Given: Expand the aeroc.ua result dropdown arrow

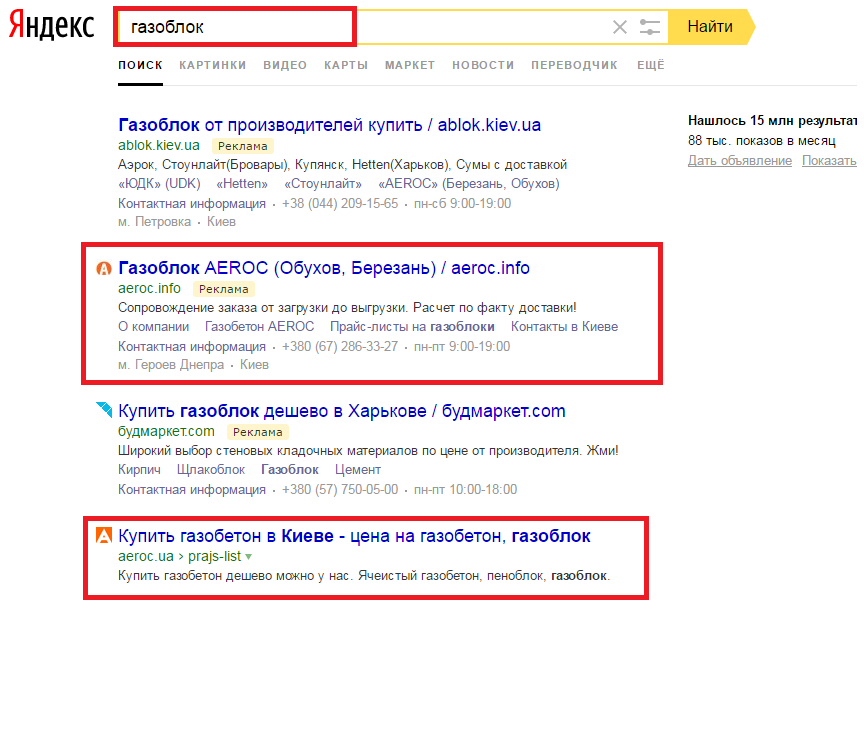Looking at the screenshot, I should tap(249, 556).
